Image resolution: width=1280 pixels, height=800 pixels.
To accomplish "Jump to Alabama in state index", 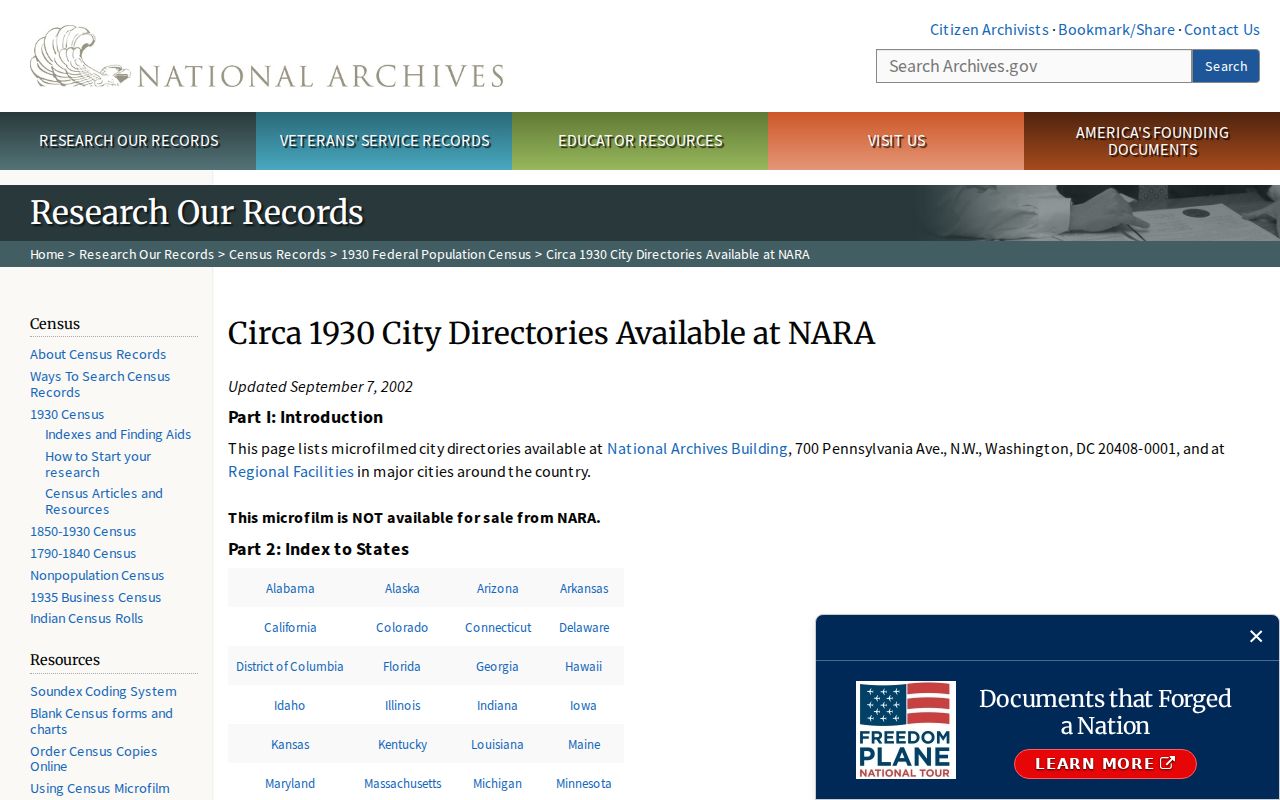I will tap(290, 588).
